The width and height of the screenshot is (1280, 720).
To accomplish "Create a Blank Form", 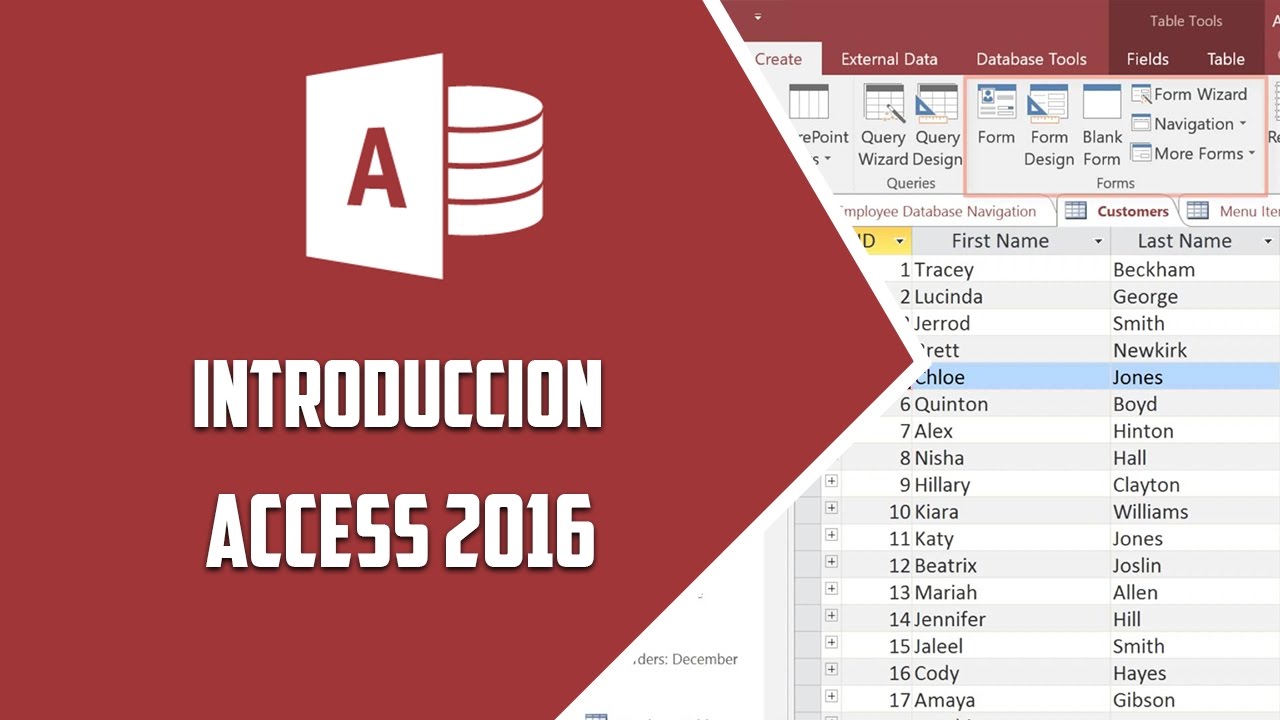I will pyautogui.click(x=1102, y=125).
